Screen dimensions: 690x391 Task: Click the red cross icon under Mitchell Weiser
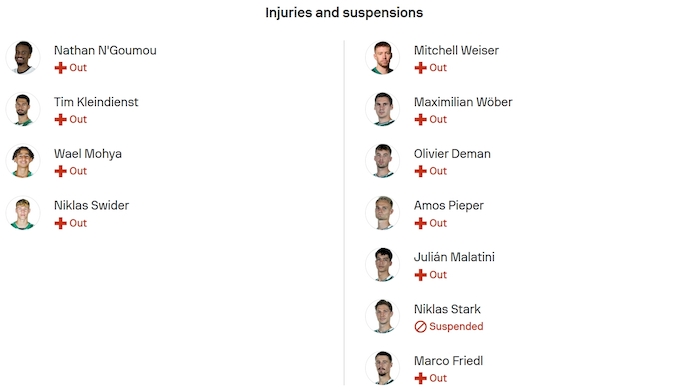420,68
